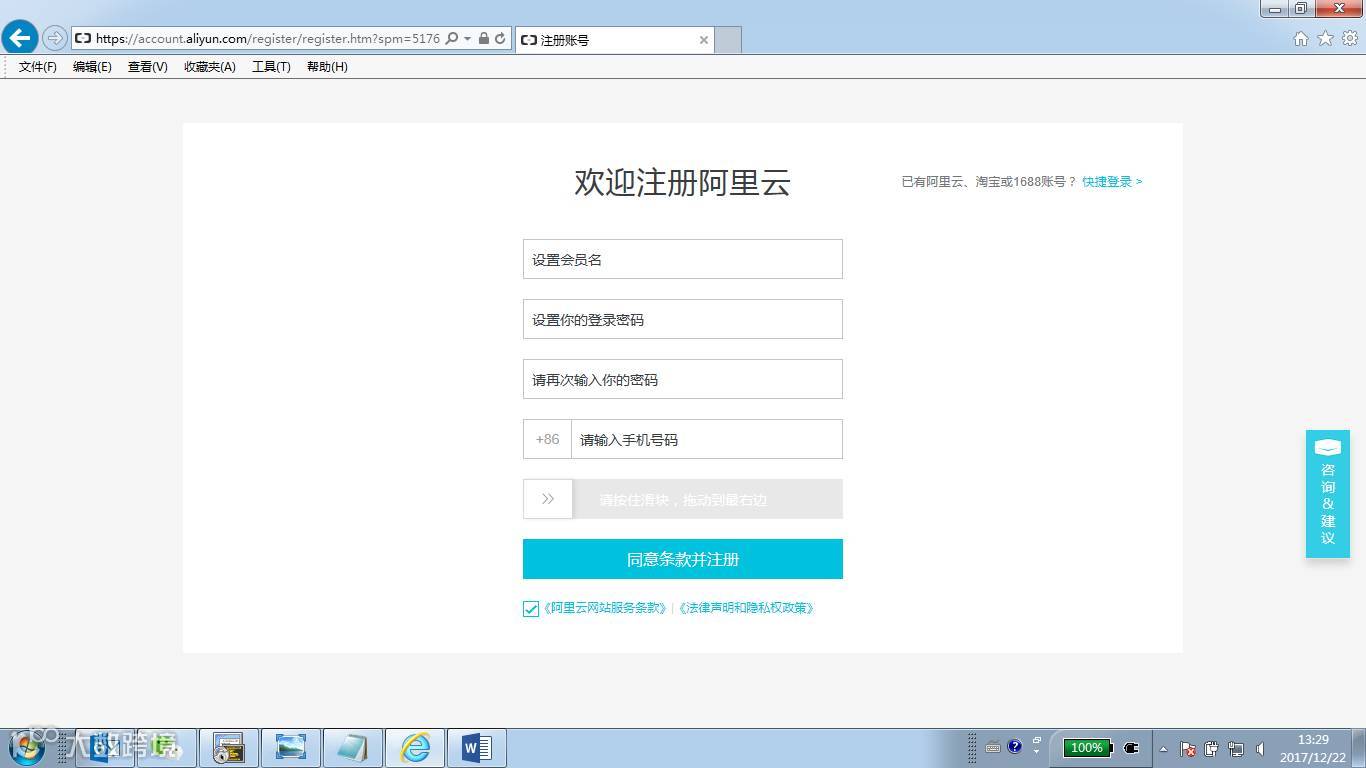Click the 快捷登录 link
The image size is (1366, 768).
1112,182
